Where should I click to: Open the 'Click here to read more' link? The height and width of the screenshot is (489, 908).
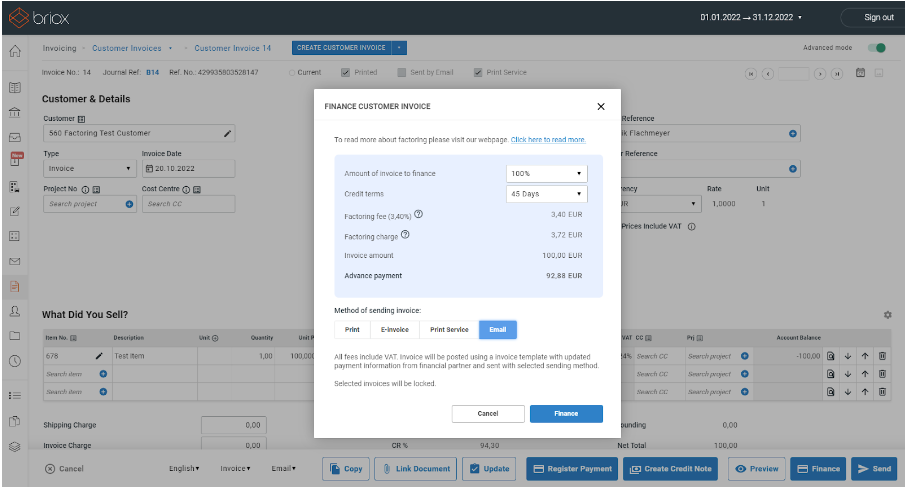click(548, 140)
